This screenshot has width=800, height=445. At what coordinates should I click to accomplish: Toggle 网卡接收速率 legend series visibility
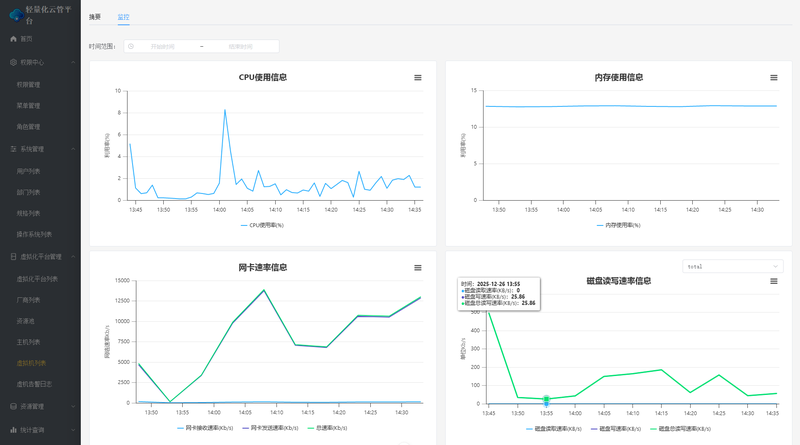207,428
